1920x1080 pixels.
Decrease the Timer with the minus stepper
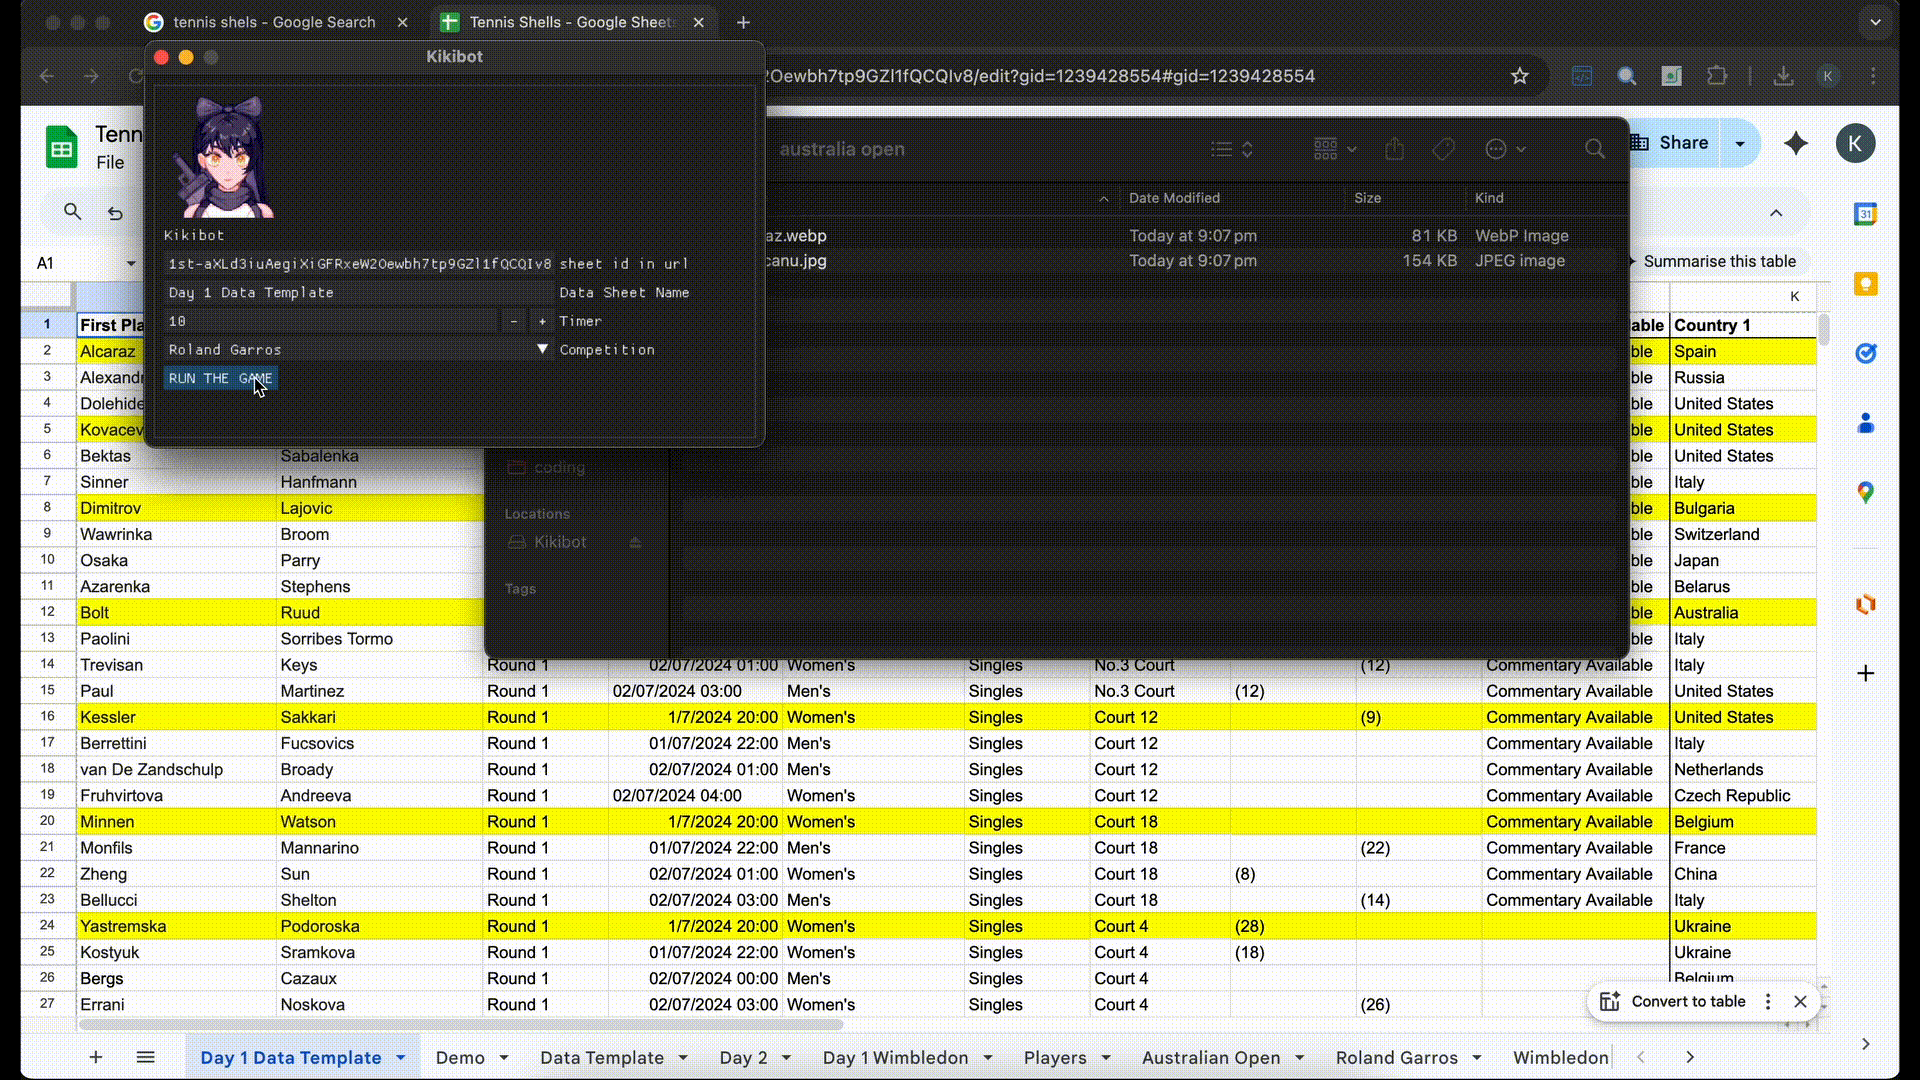[x=513, y=321]
